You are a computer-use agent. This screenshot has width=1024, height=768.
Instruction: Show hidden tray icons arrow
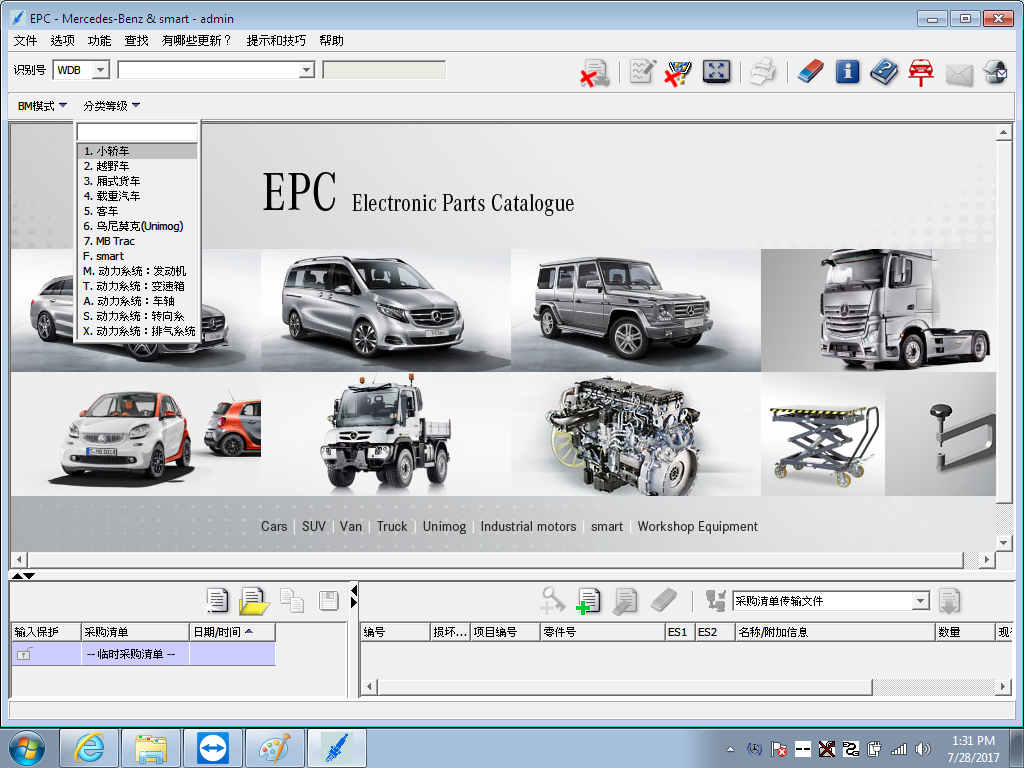coord(730,749)
